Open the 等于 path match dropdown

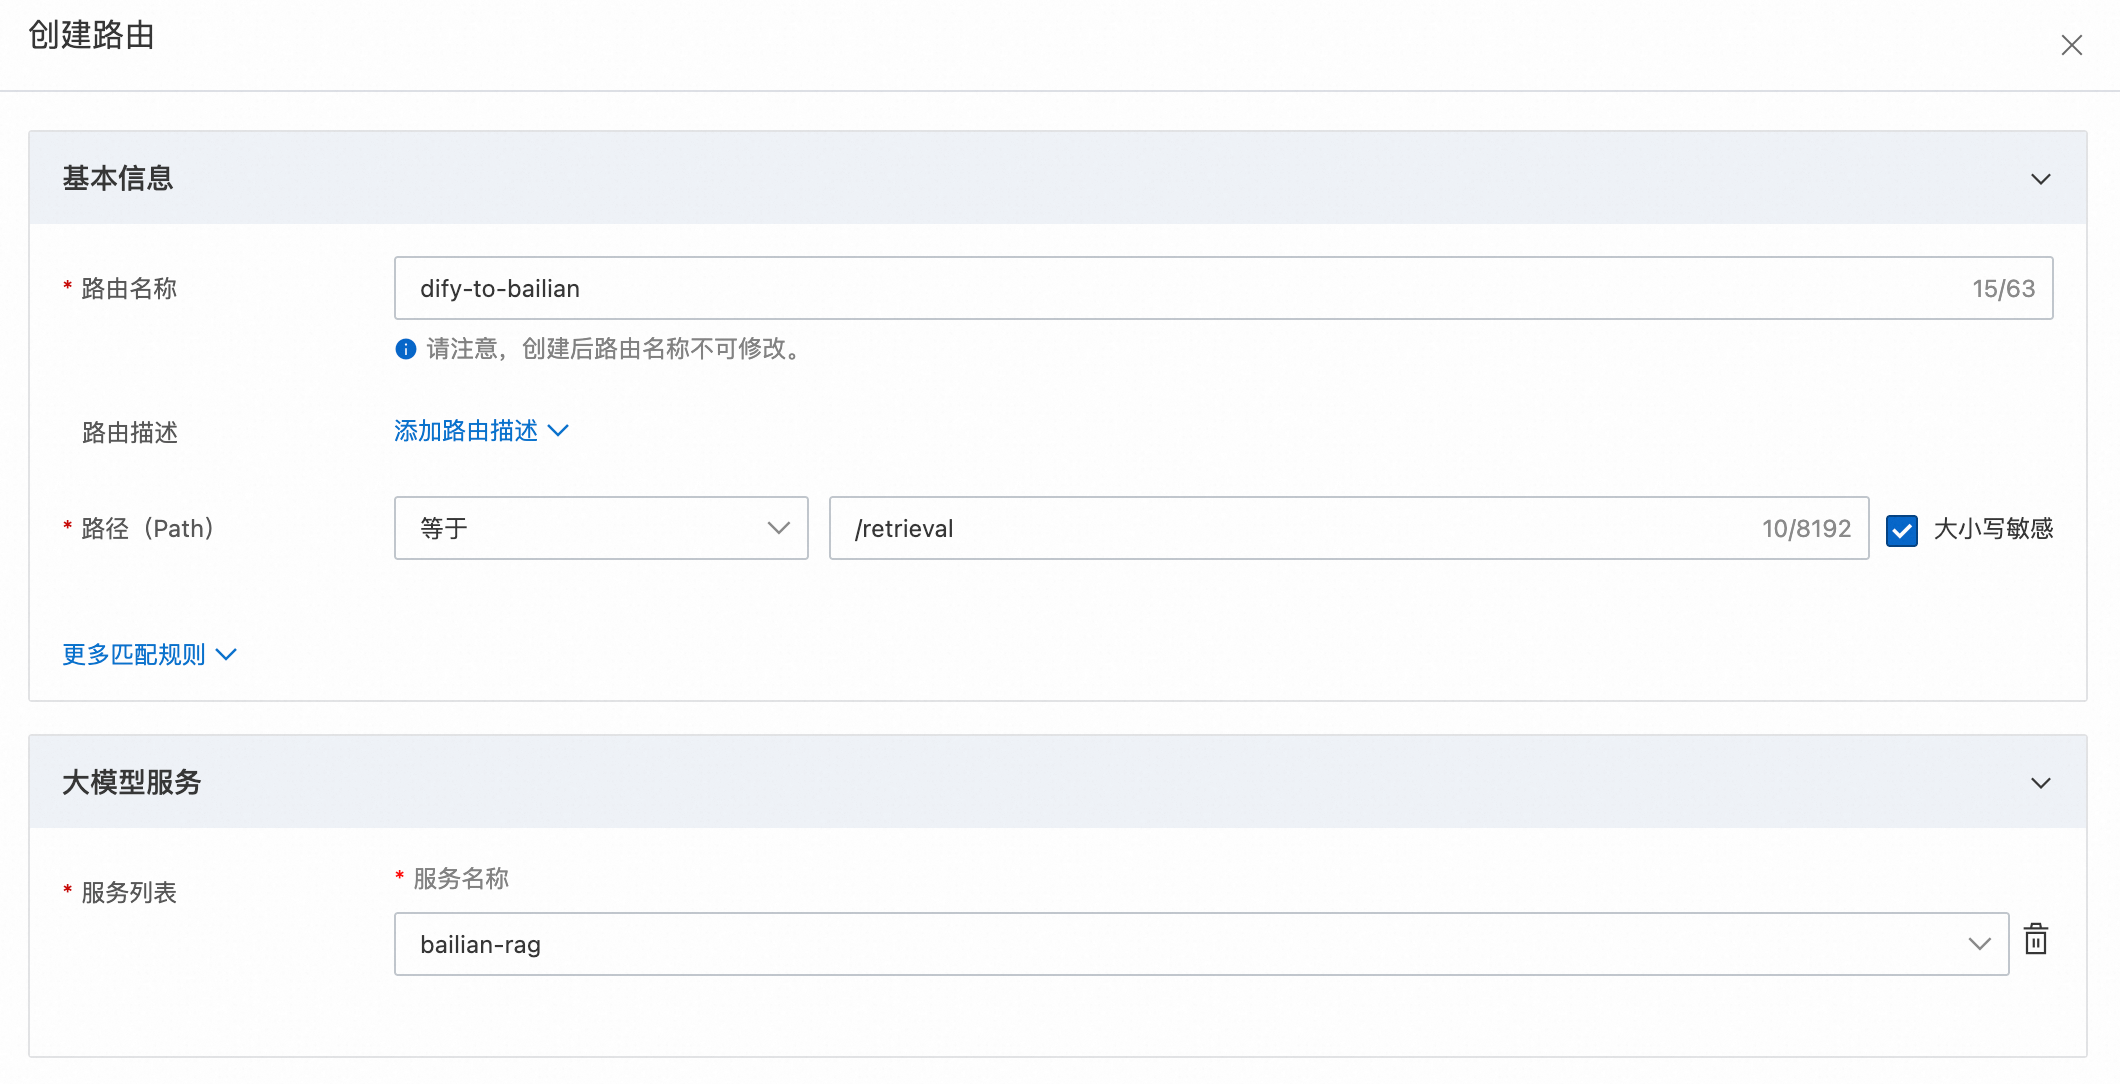[x=600, y=528]
